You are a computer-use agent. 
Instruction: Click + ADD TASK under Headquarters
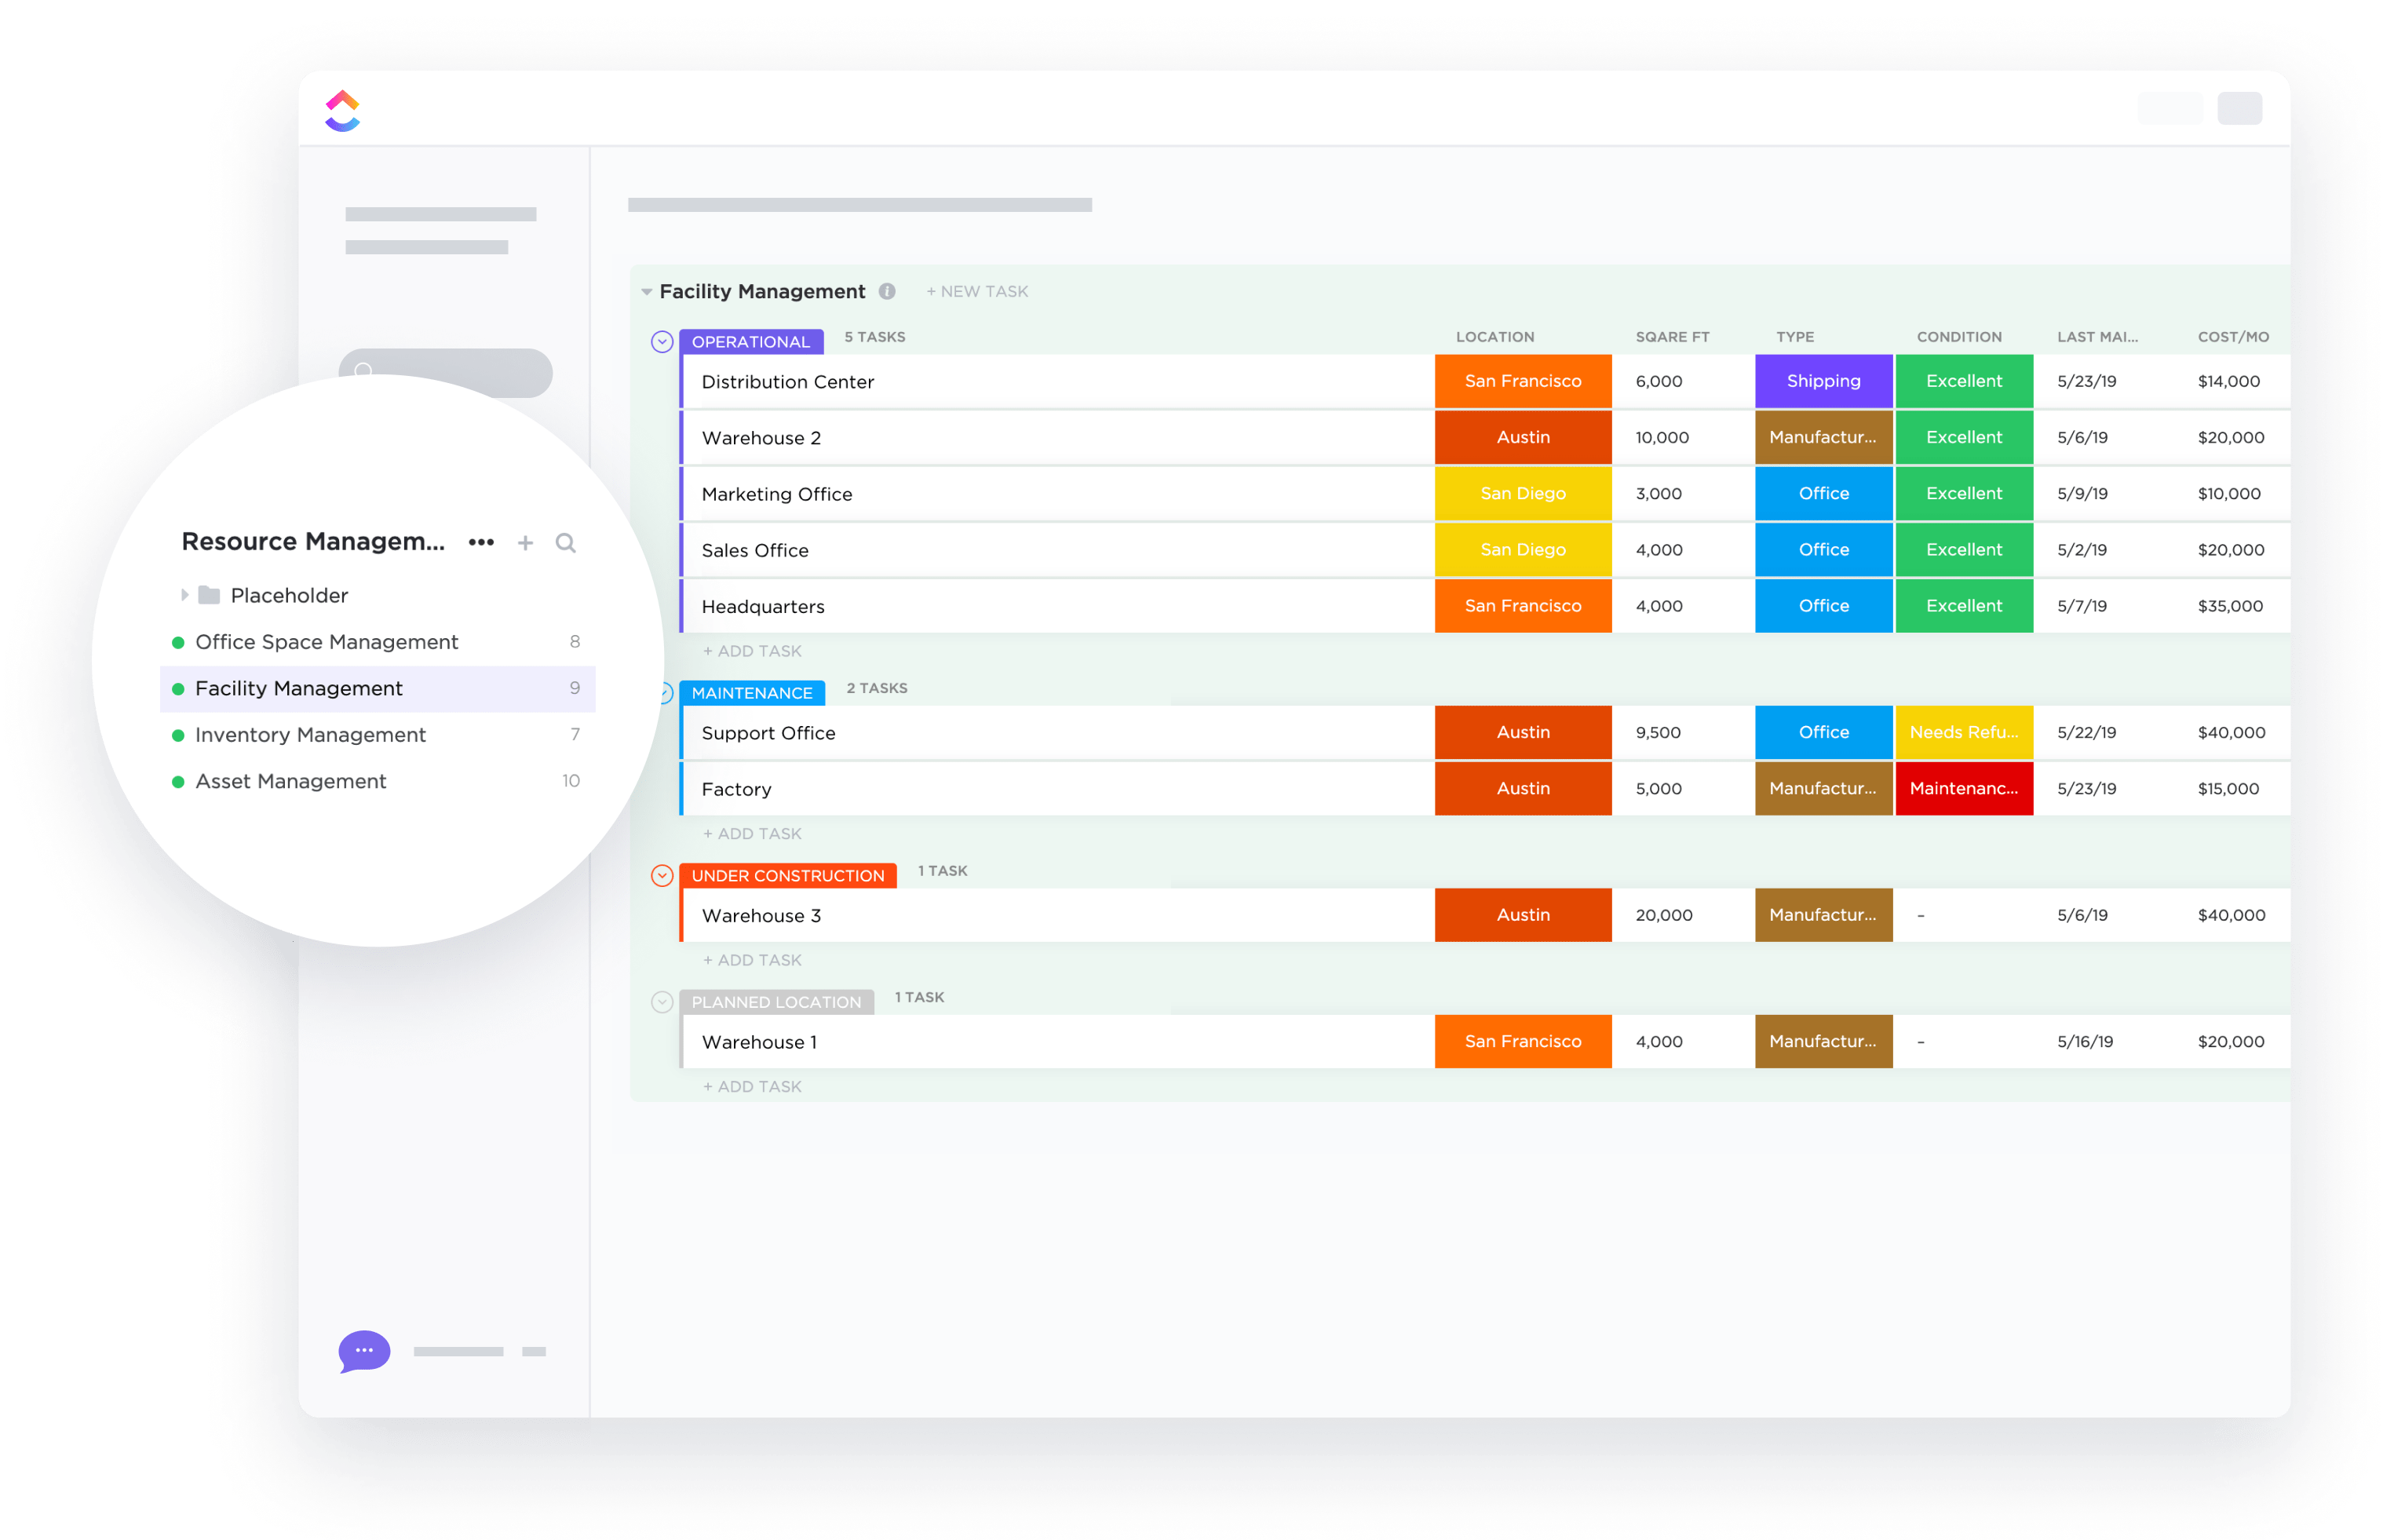pos(752,651)
